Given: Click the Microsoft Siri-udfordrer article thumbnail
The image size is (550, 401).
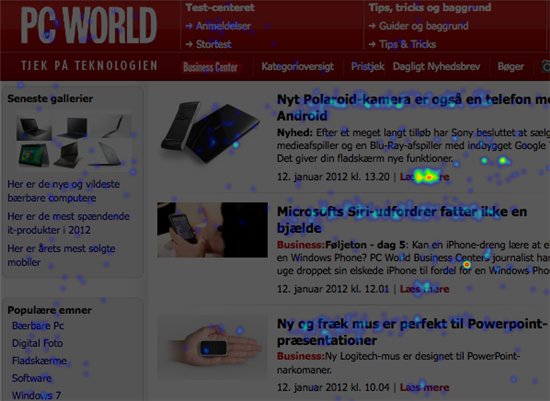Looking at the screenshot, I should 212,229.
